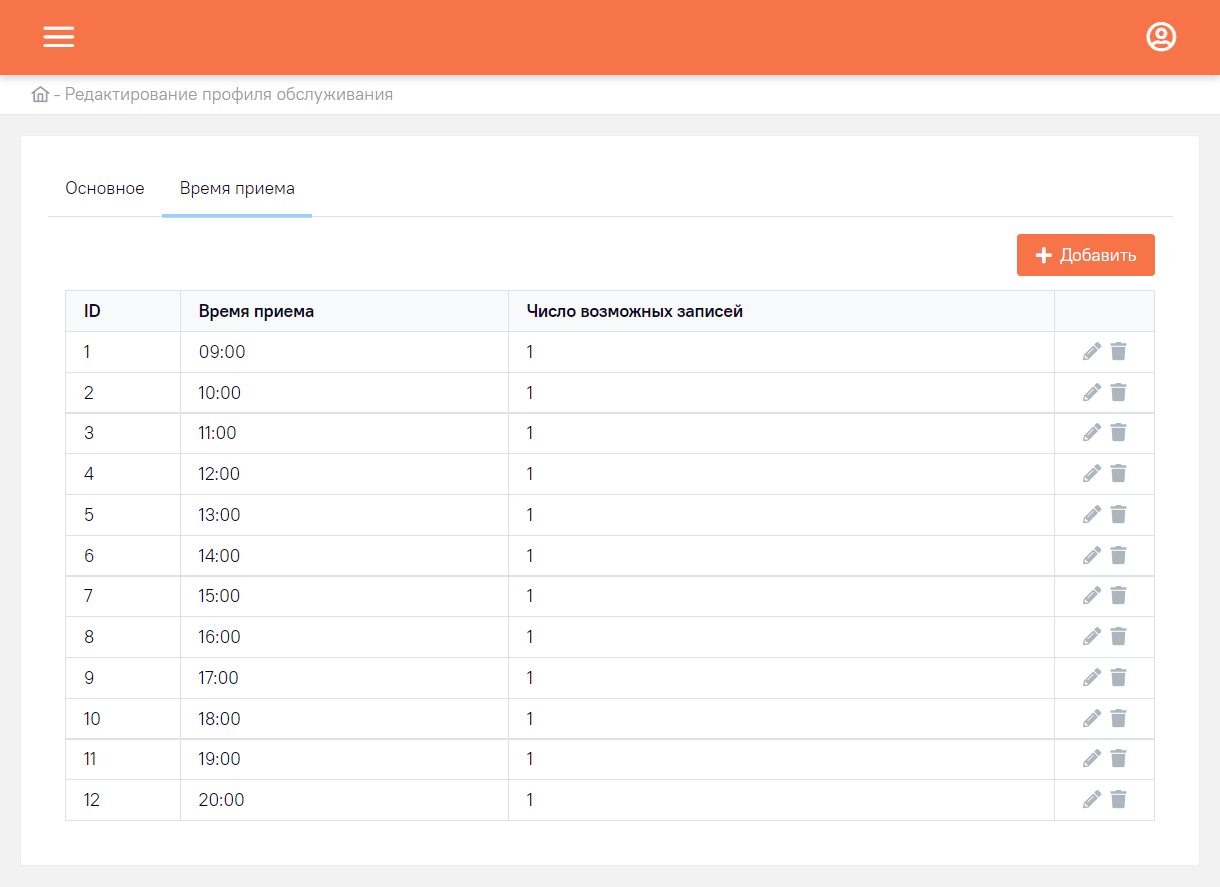
Task: Edit the 14:00 time slot
Action: [1092, 556]
